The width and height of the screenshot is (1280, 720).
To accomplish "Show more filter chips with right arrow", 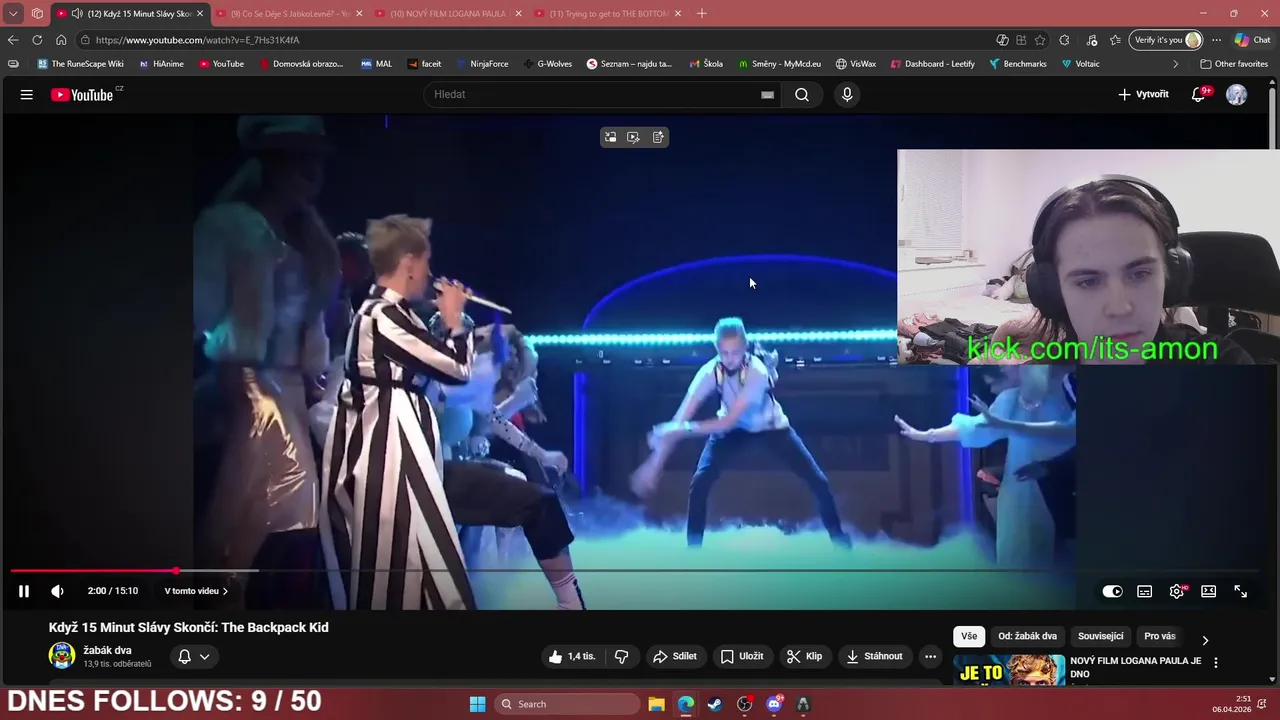I will click(x=1205, y=640).
